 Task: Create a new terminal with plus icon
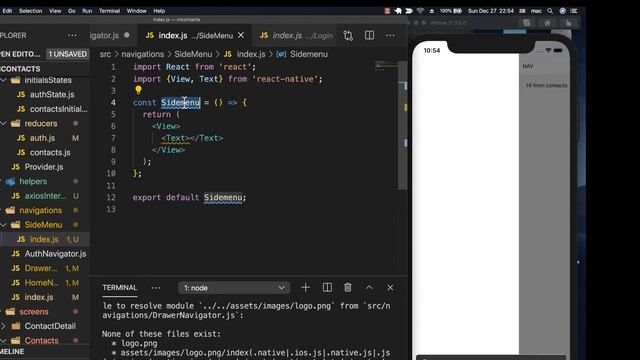[x=305, y=288]
